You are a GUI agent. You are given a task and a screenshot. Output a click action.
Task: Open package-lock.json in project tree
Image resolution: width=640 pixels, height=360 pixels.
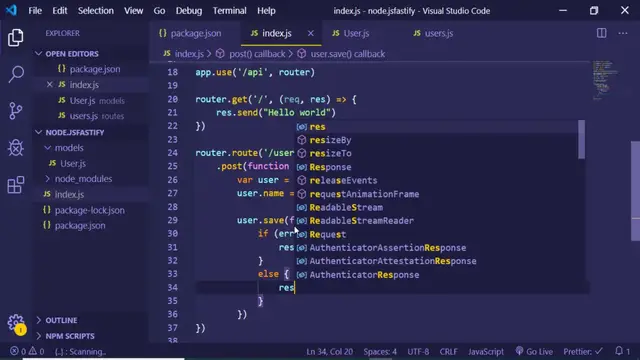click(x=89, y=210)
